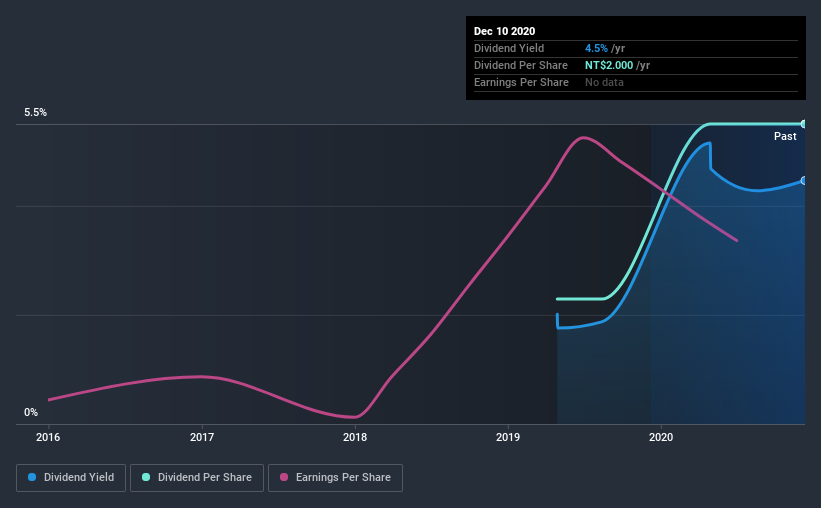
Task: Click the 4.5% Dividend Yield tooltip value
Action: [596, 48]
